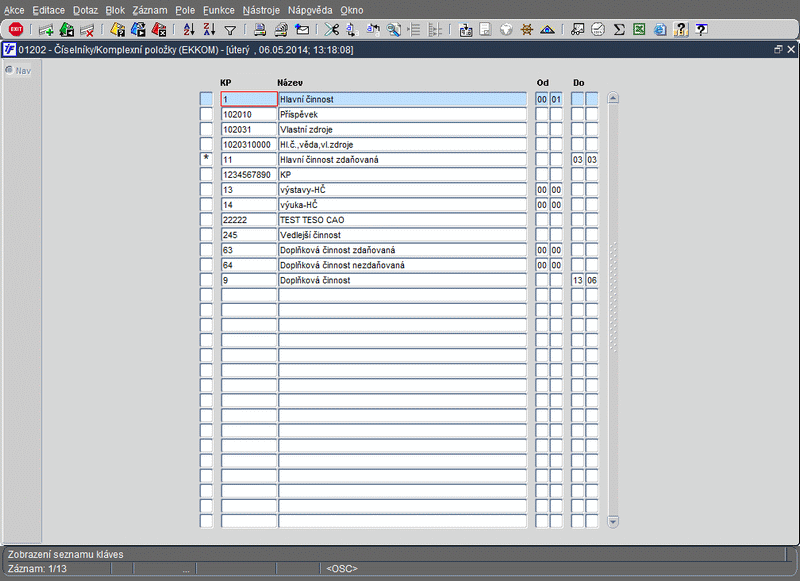Click name field Doplňková činnost nezdaňovaná
The height and width of the screenshot is (581, 800).
pyautogui.click(x=403, y=265)
